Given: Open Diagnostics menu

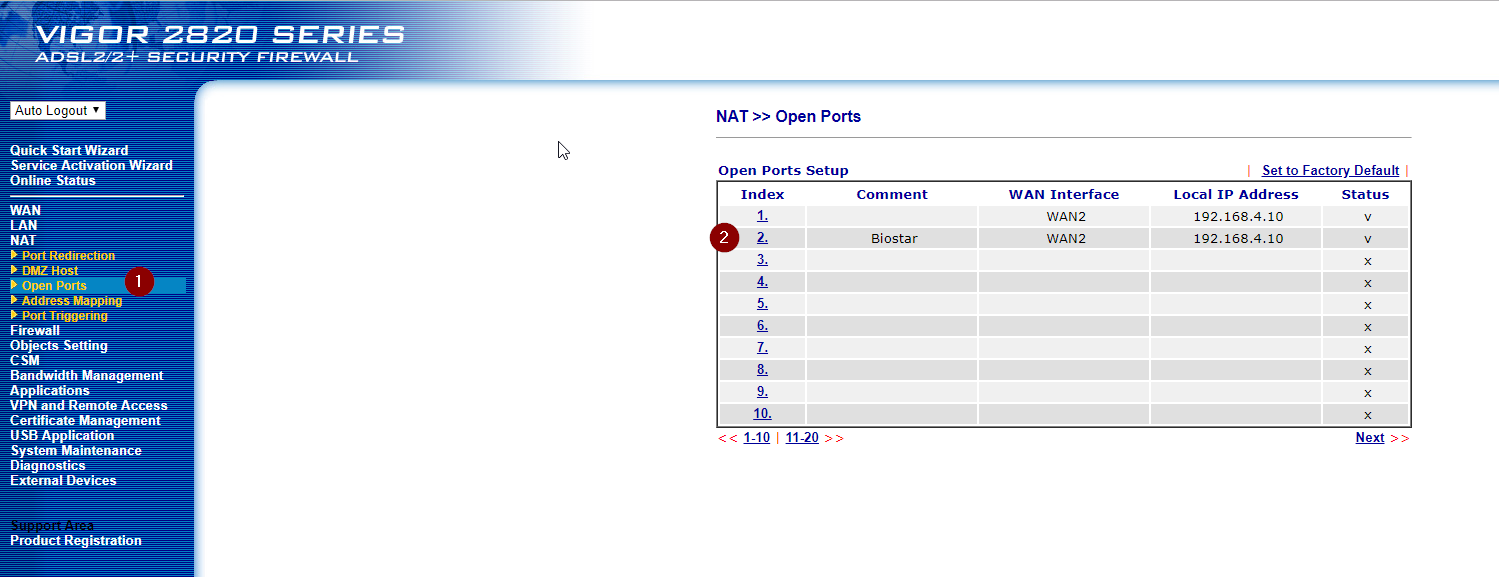Looking at the screenshot, I should [x=48, y=465].
